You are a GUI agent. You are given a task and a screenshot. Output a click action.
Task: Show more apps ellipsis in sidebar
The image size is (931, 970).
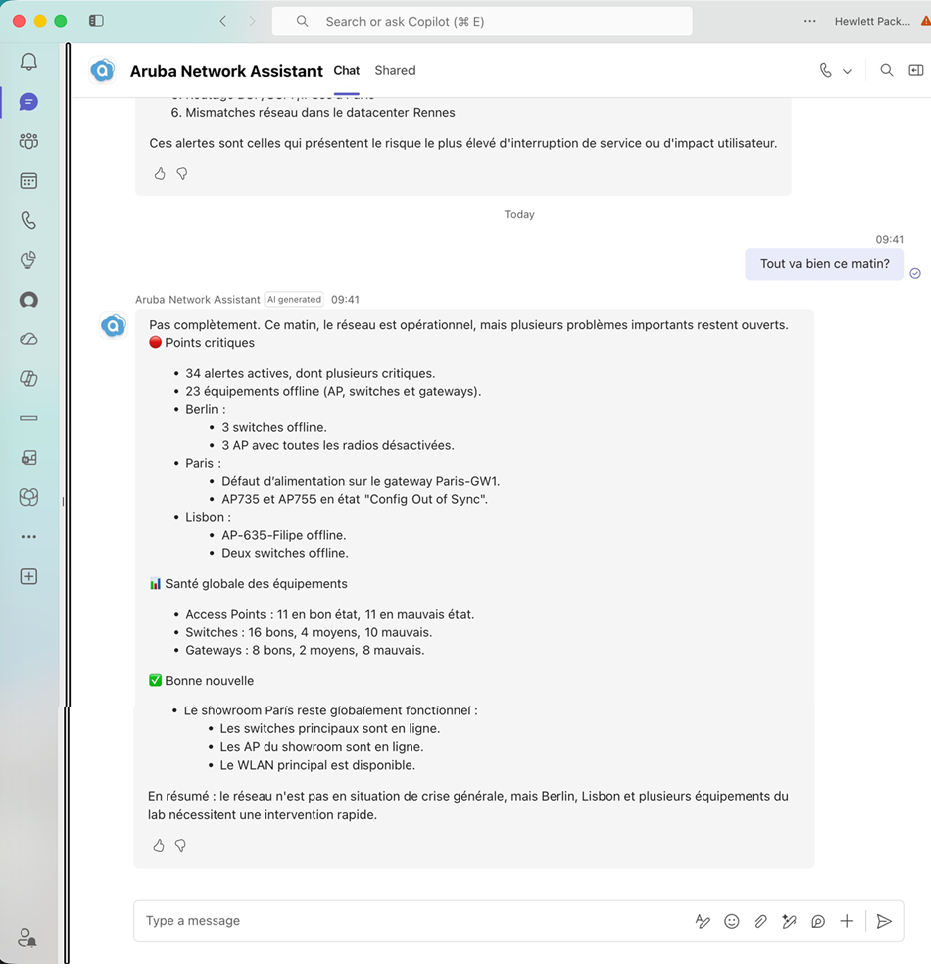click(x=28, y=536)
